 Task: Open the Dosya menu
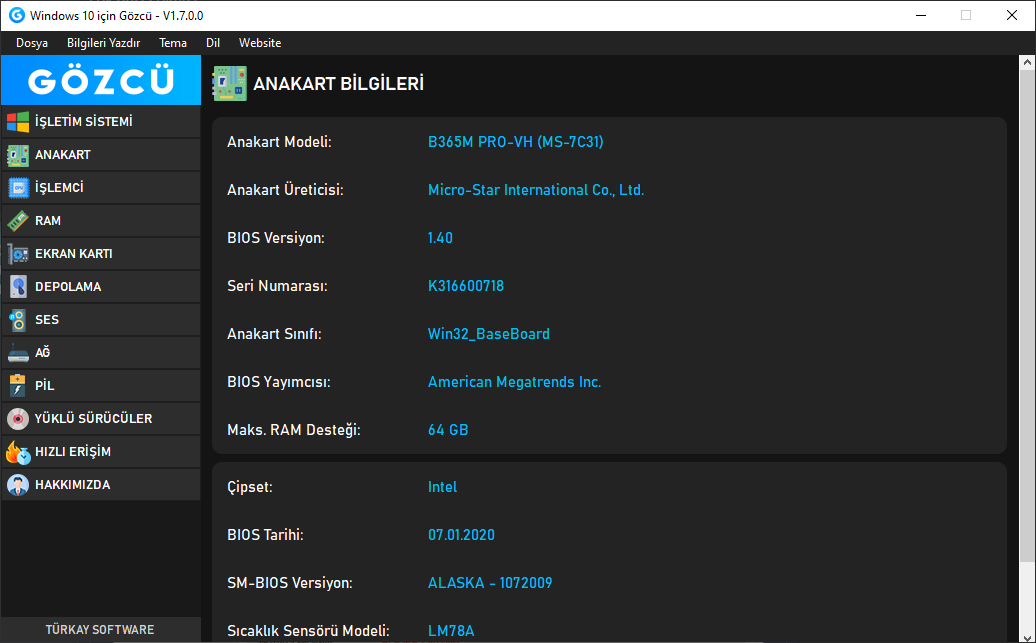coord(32,43)
